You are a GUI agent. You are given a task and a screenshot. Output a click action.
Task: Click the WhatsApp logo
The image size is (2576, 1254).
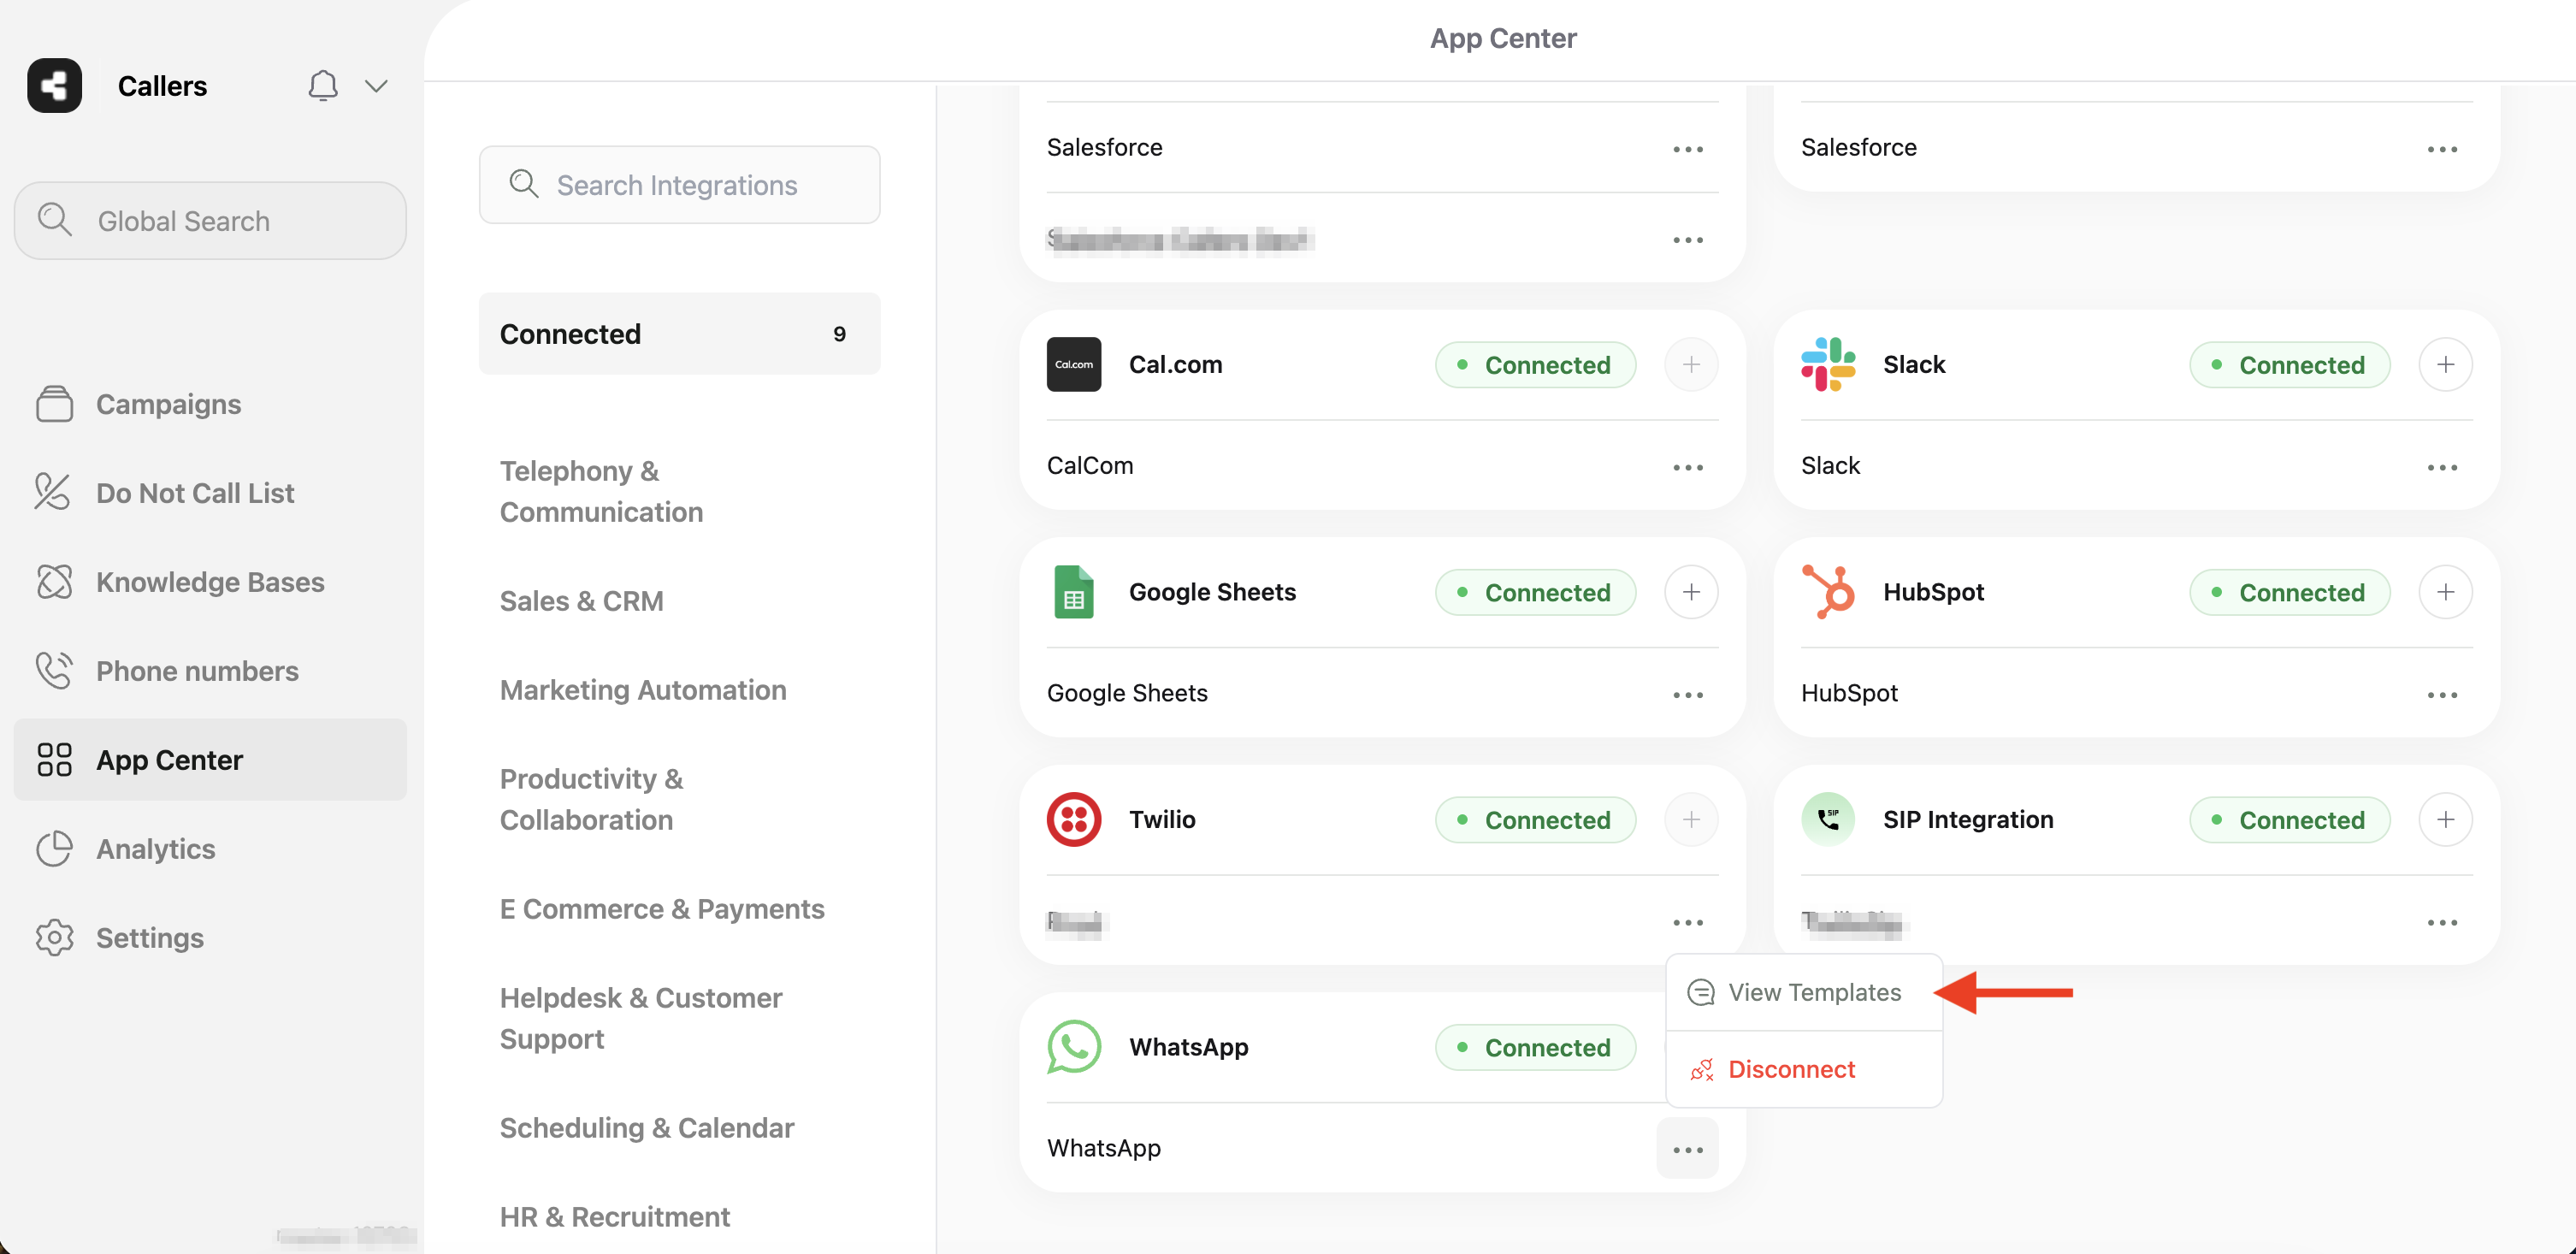(1074, 1047)
